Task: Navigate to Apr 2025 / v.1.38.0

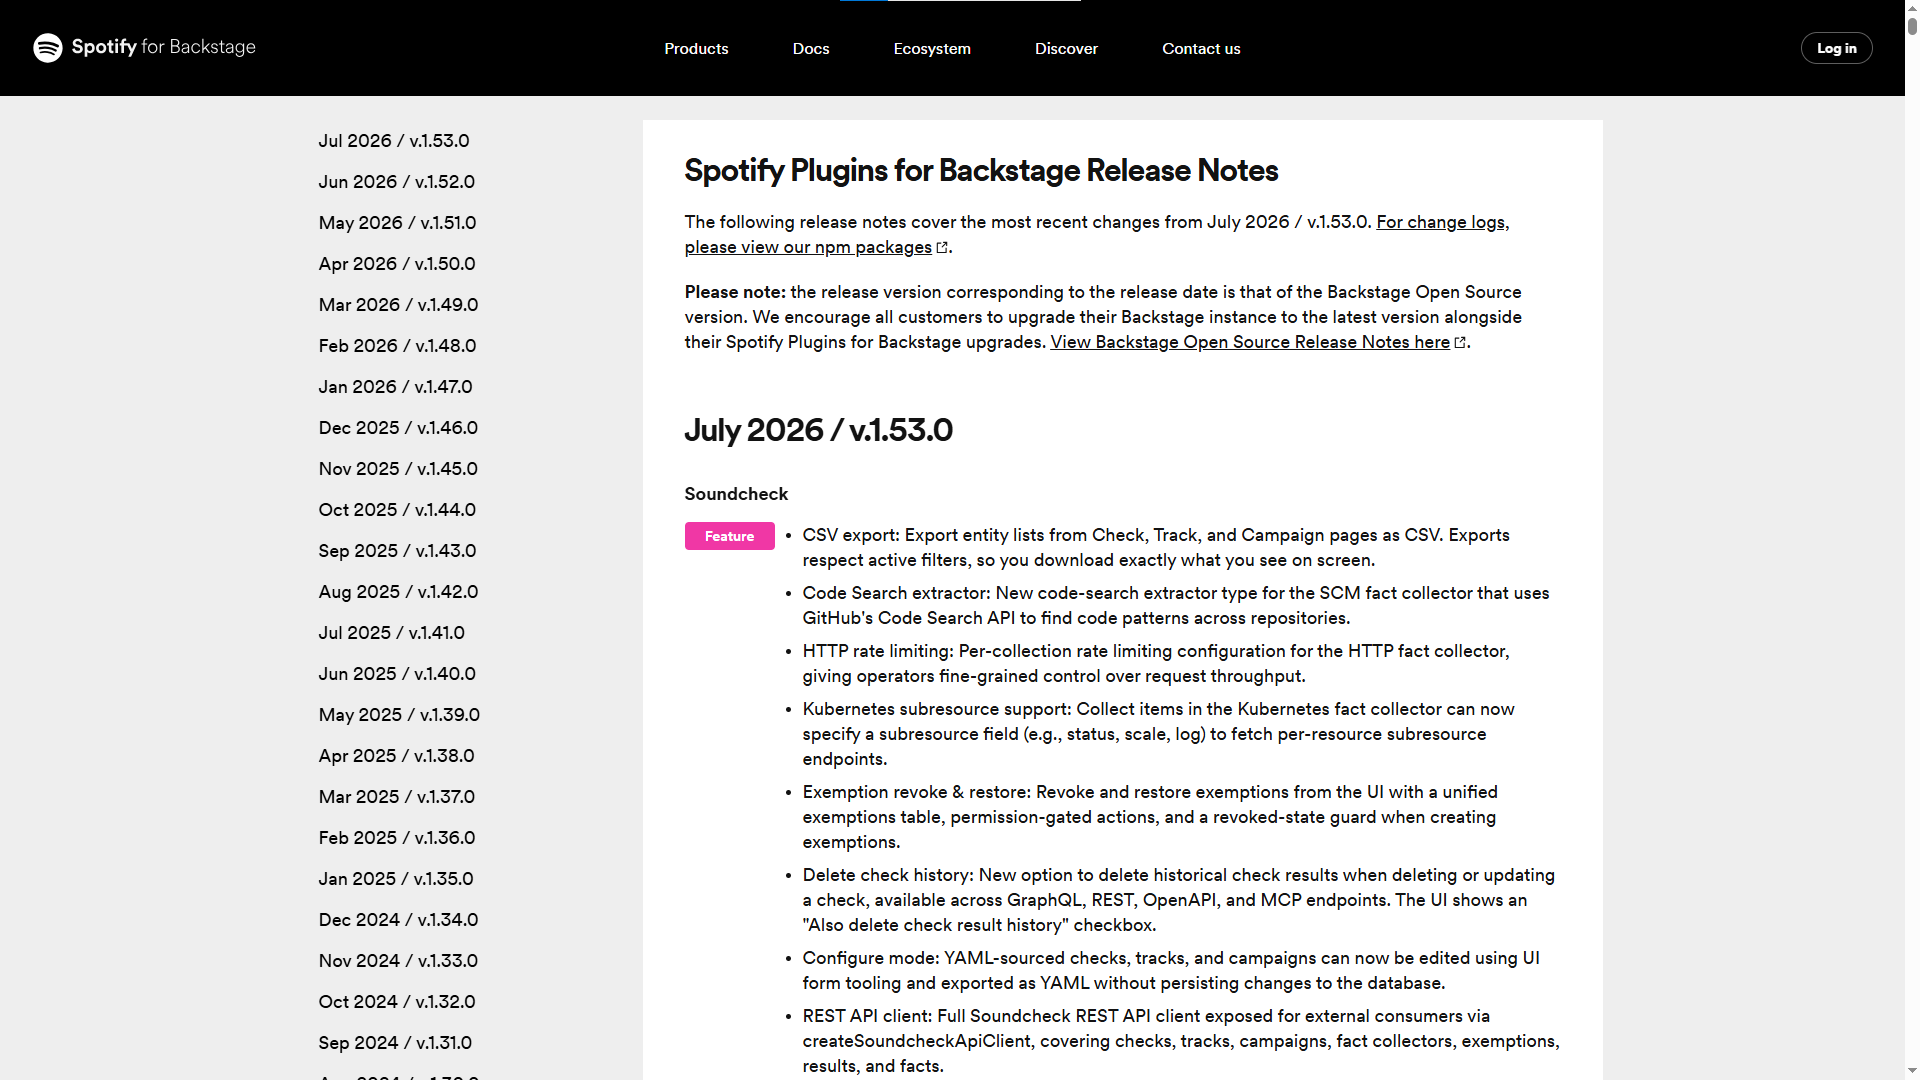Action: pyautogui.click(x=397, y=756)
